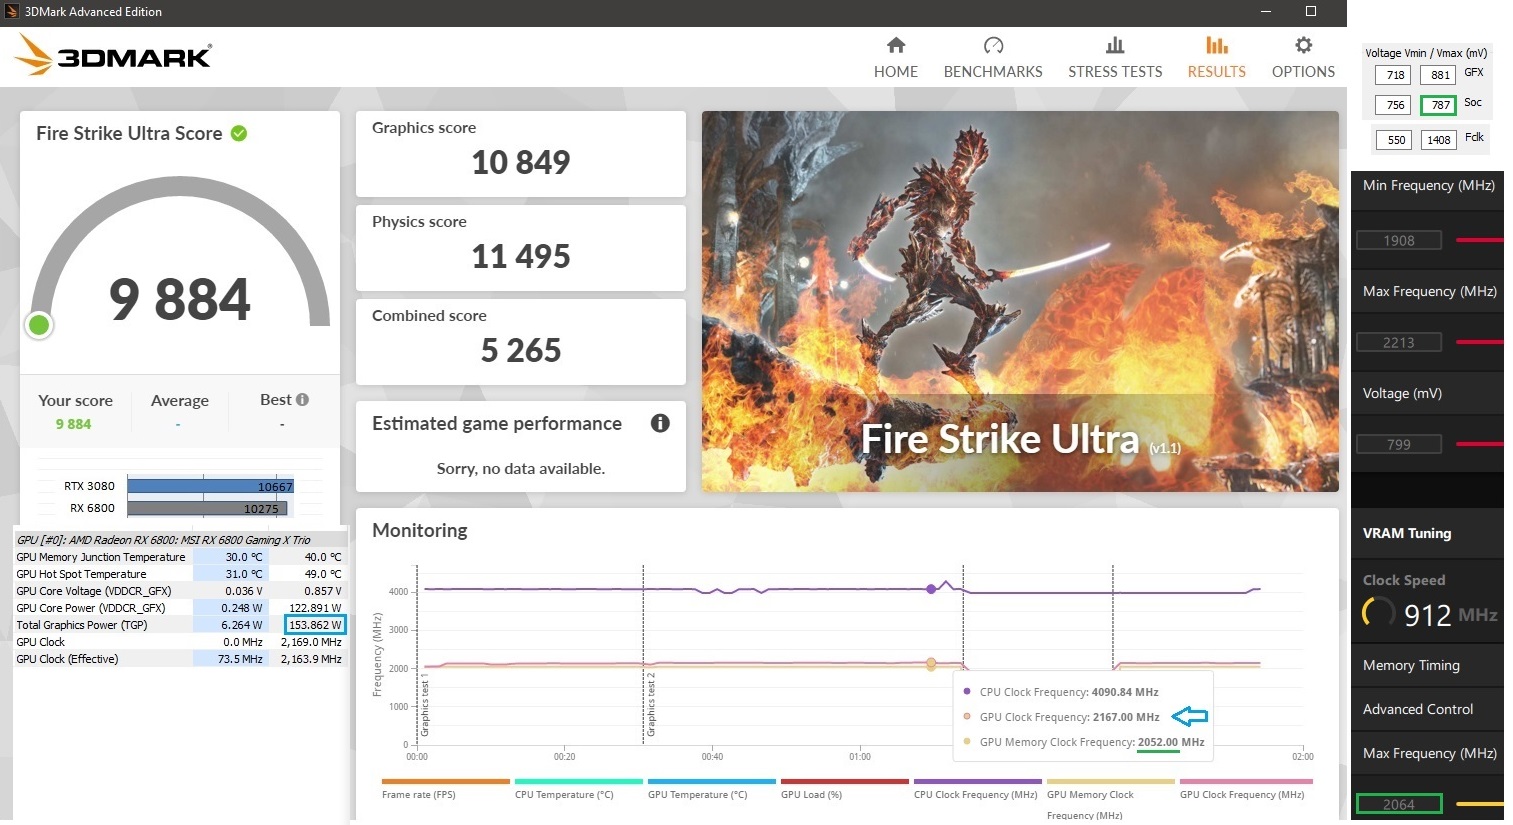Toggle Frame rate (FPS) legend
Screen dimensions: 1513x825
tap(445, 789)
